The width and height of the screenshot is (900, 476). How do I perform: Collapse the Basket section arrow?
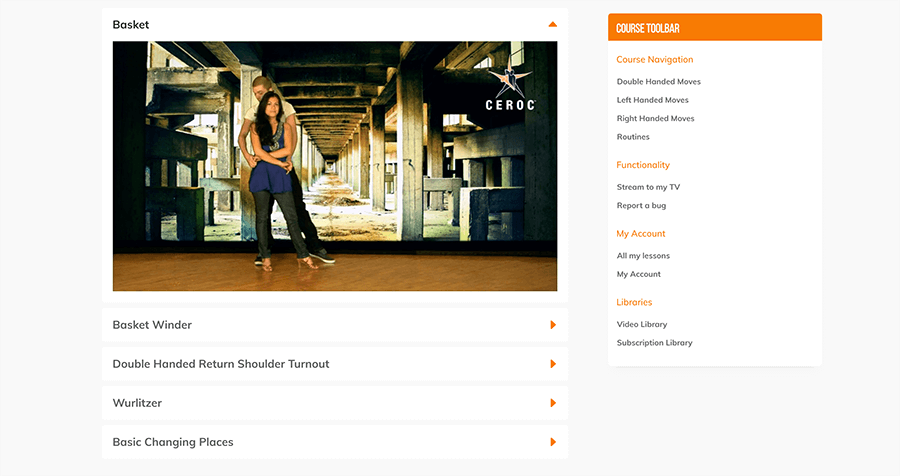[x=552, y=24]
